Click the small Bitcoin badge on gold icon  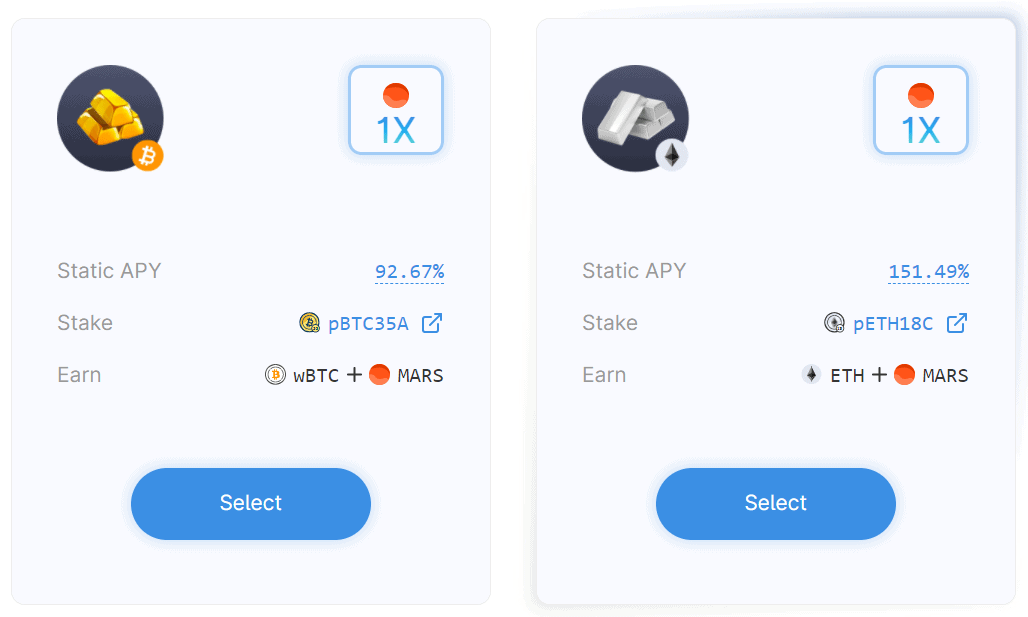coord(148,156)
